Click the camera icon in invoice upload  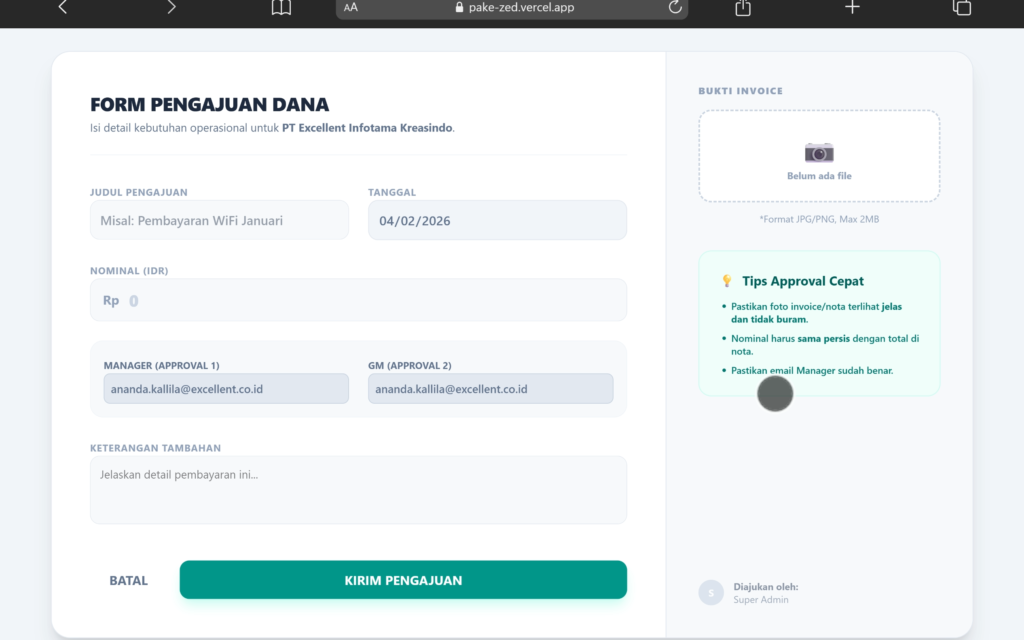pyautogui.click(x=819, y=152)
